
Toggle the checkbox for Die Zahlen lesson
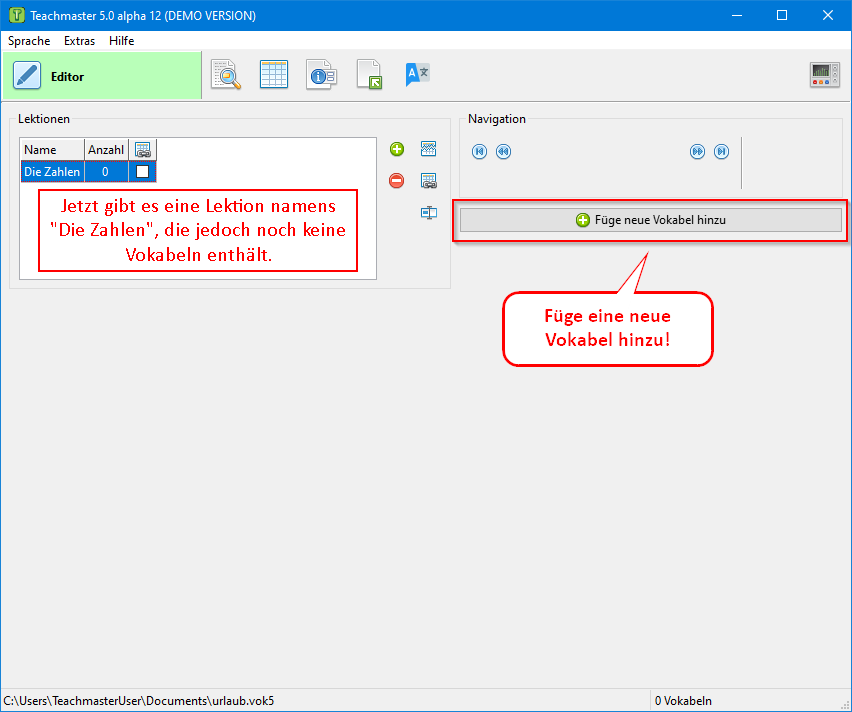(x=142, y=172)
